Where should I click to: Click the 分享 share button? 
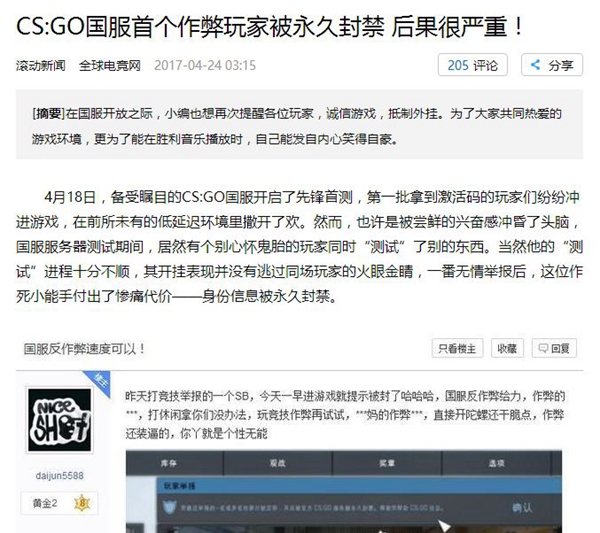[x=552, y=65]
